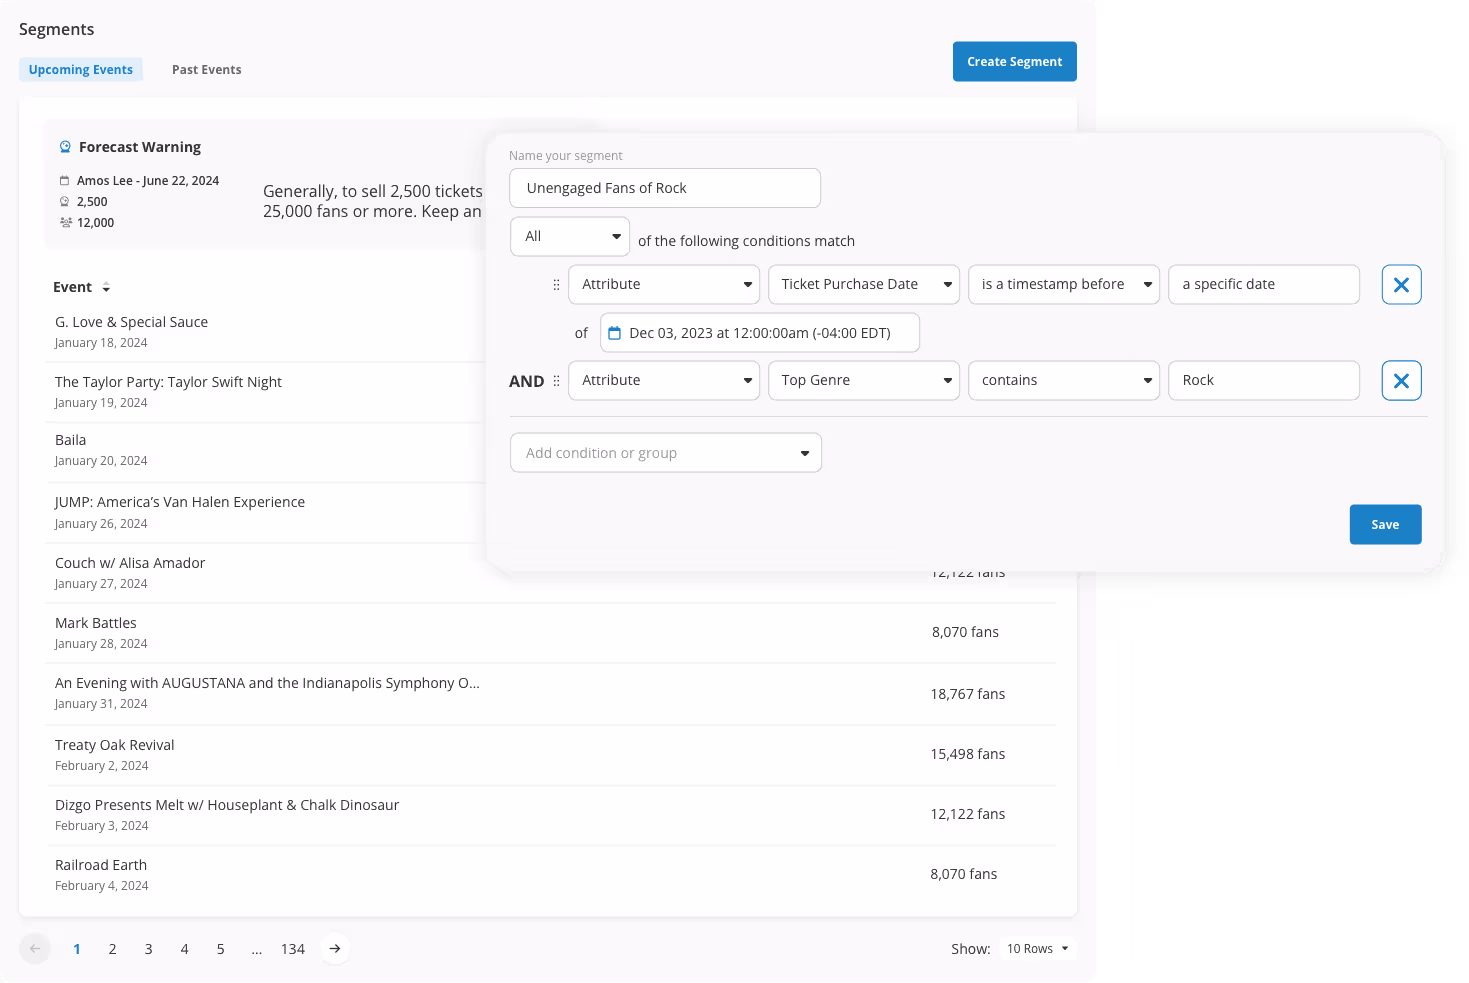
Task: Click the Forecast Warning icon
Action: coord(65,147)
